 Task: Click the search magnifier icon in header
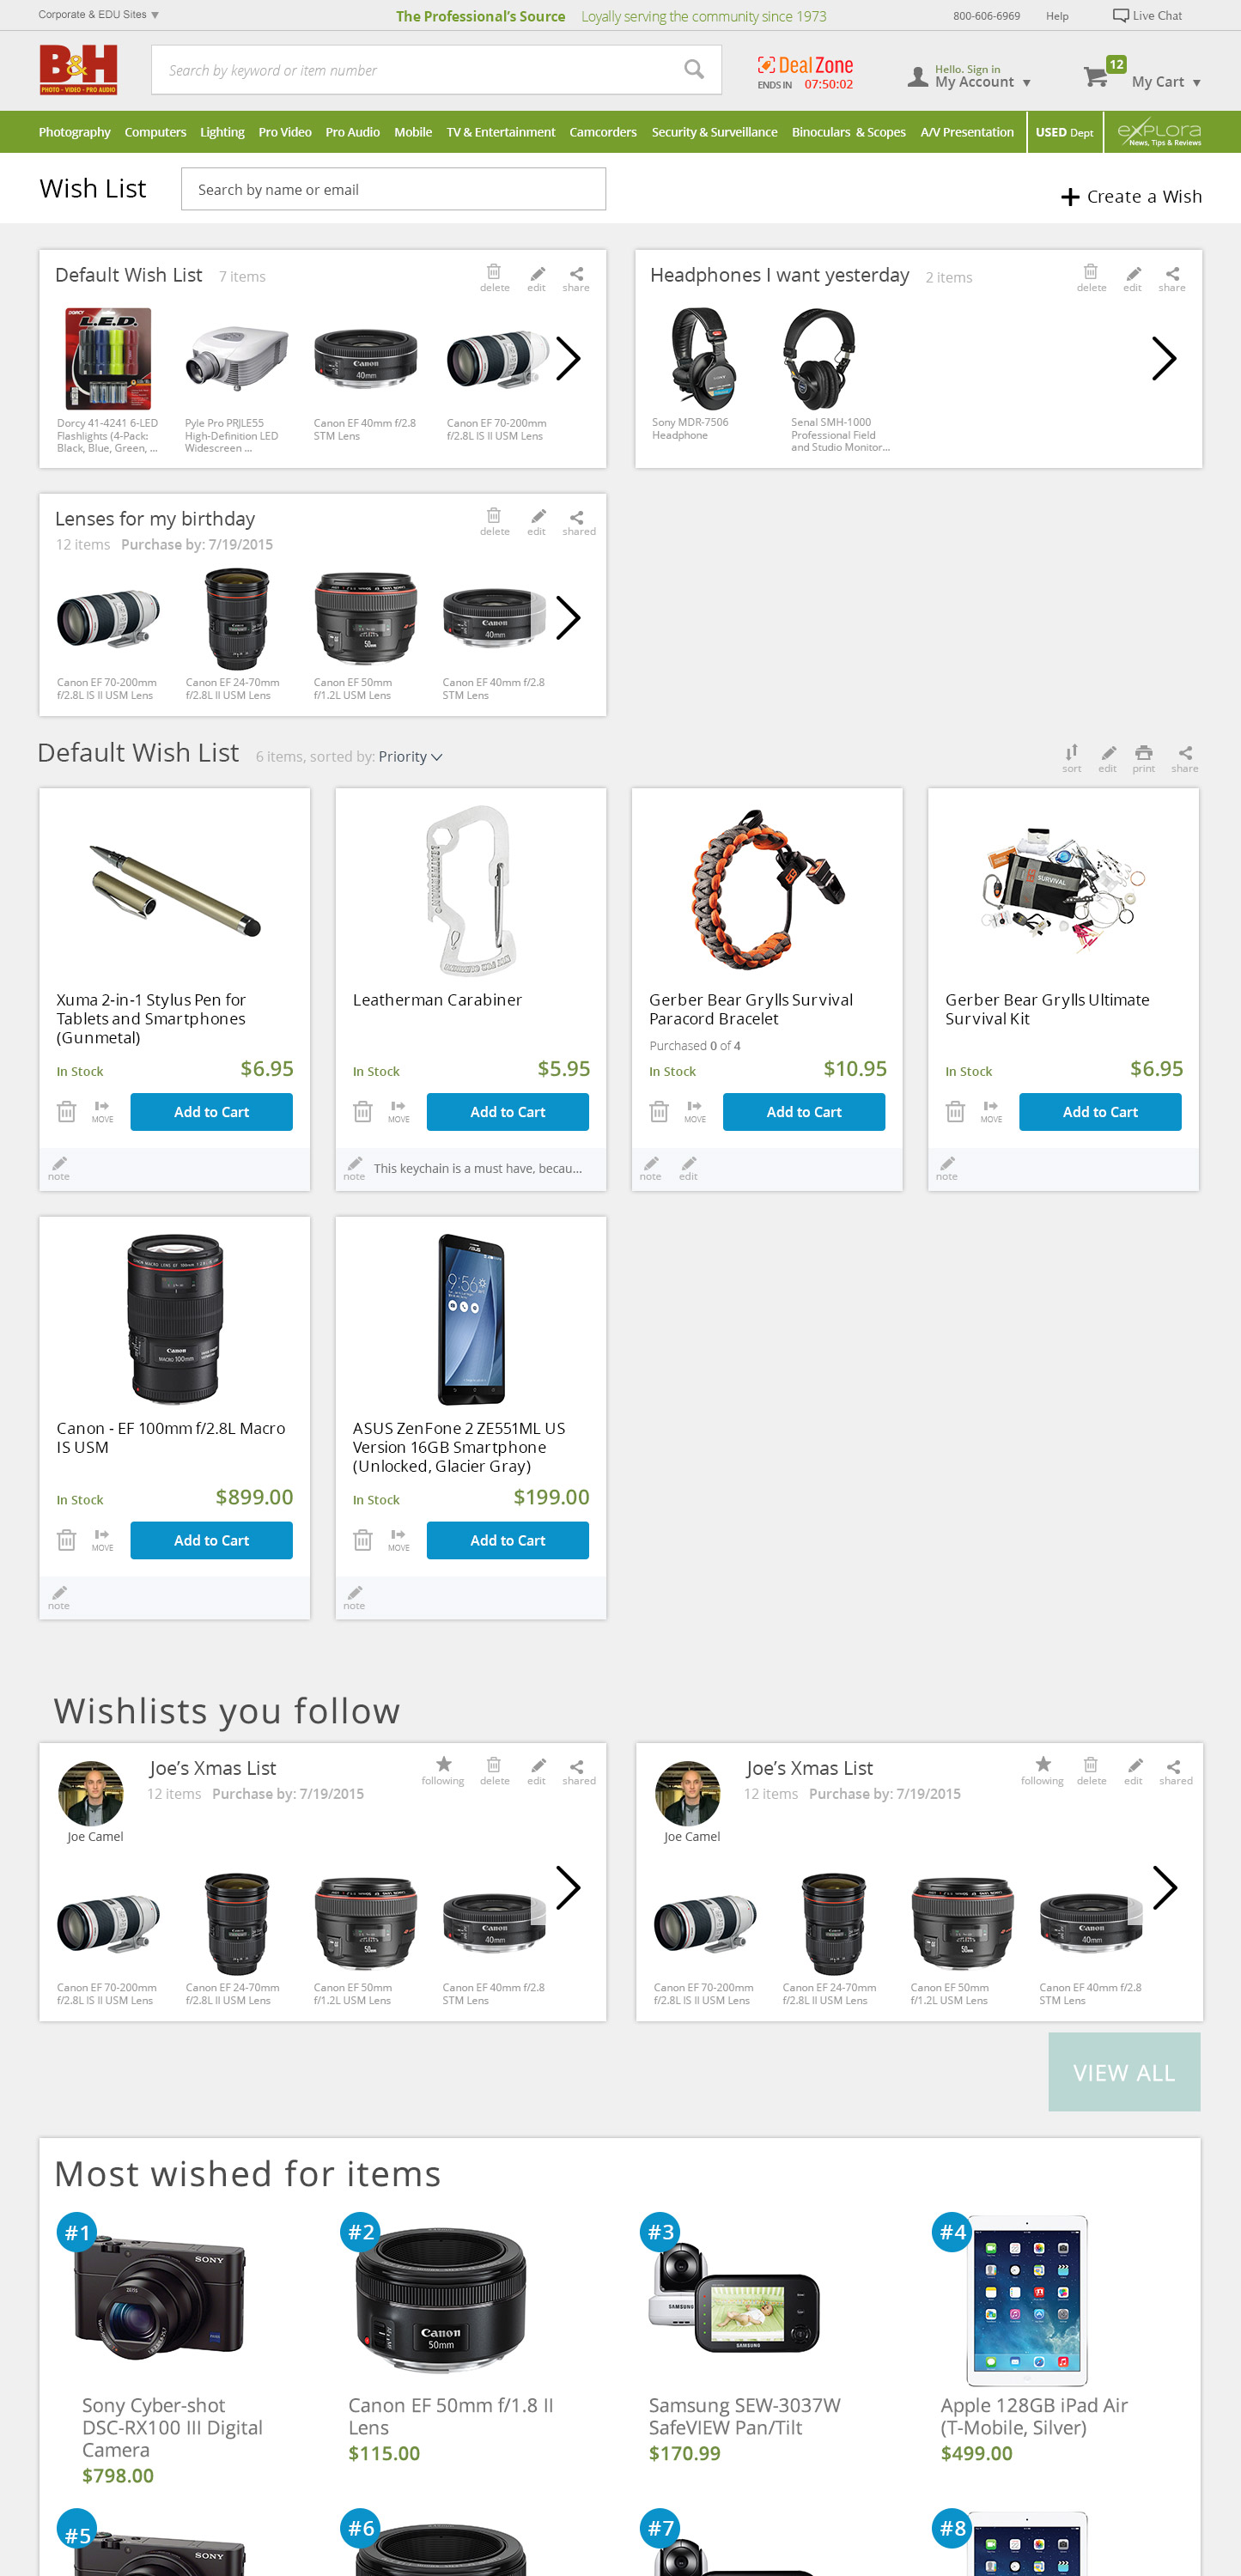693,69
